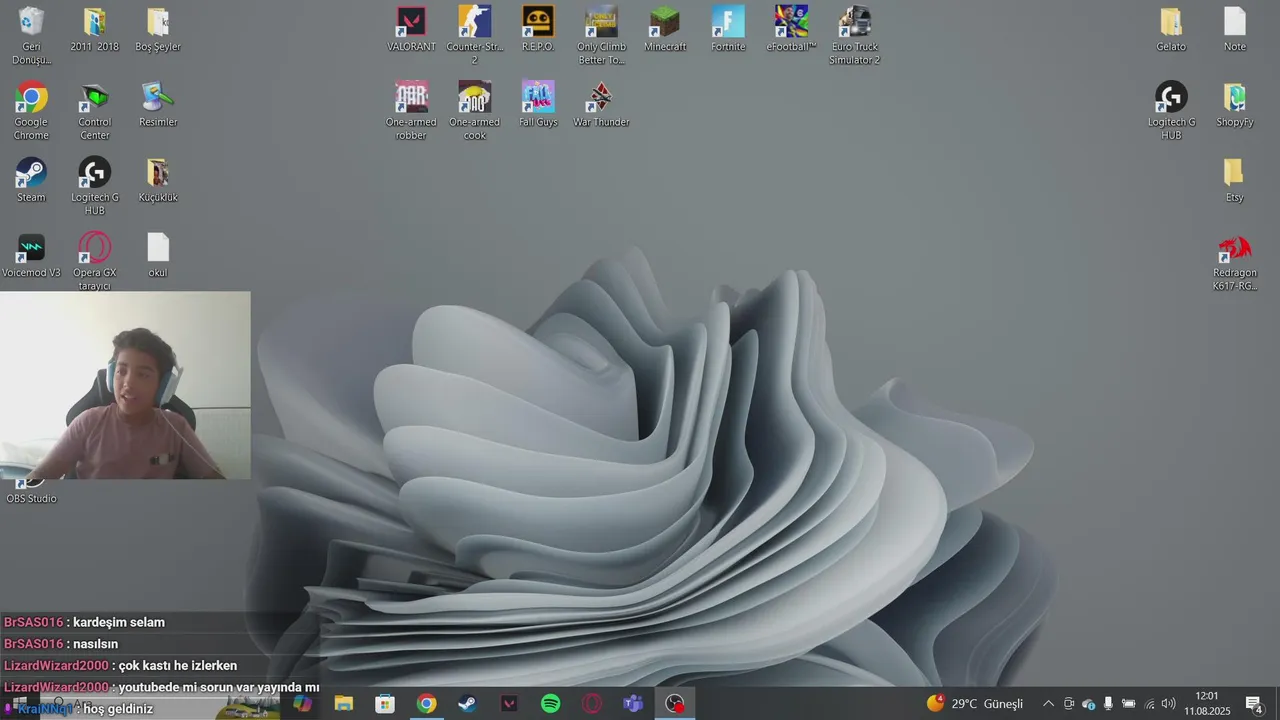The height and width of the screenshot is (720, 1280).
Task: Launch the One-armed cook shortcut
Action: pos(475,110)
